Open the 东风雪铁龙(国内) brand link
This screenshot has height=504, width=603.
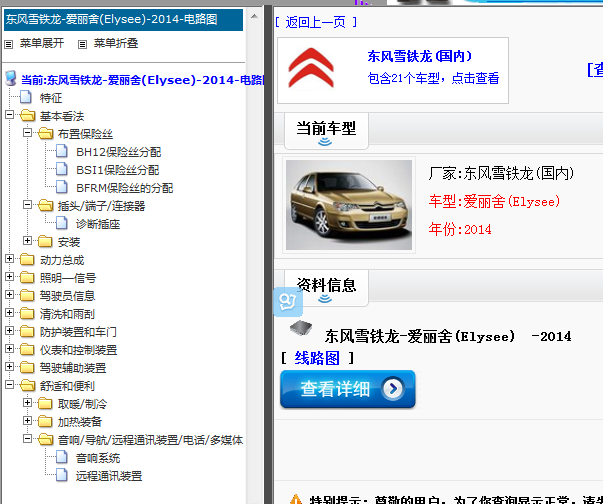tap(419, 57)
